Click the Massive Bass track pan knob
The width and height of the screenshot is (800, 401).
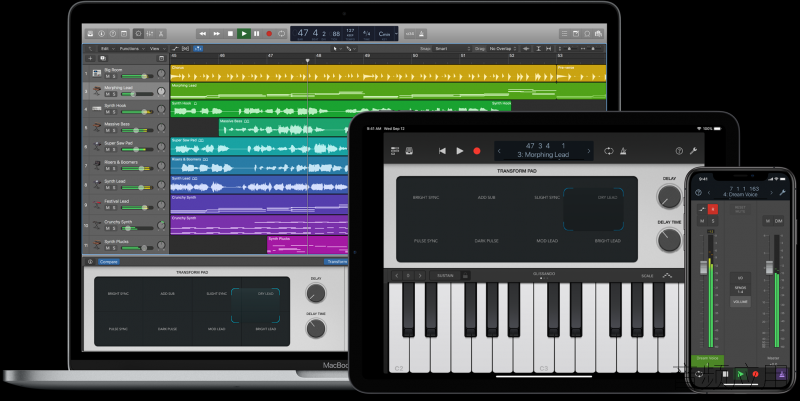coord(161,128)
